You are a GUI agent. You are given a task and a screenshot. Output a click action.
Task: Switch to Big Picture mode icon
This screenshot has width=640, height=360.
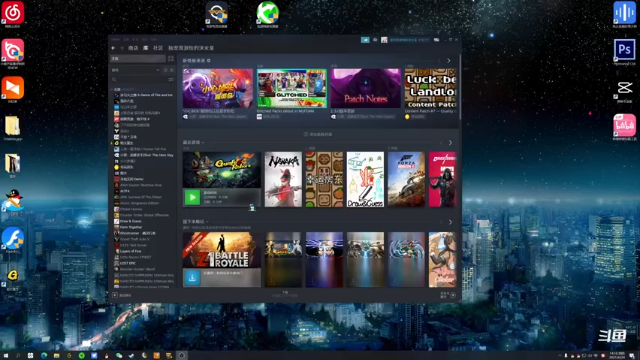point(436,40)
